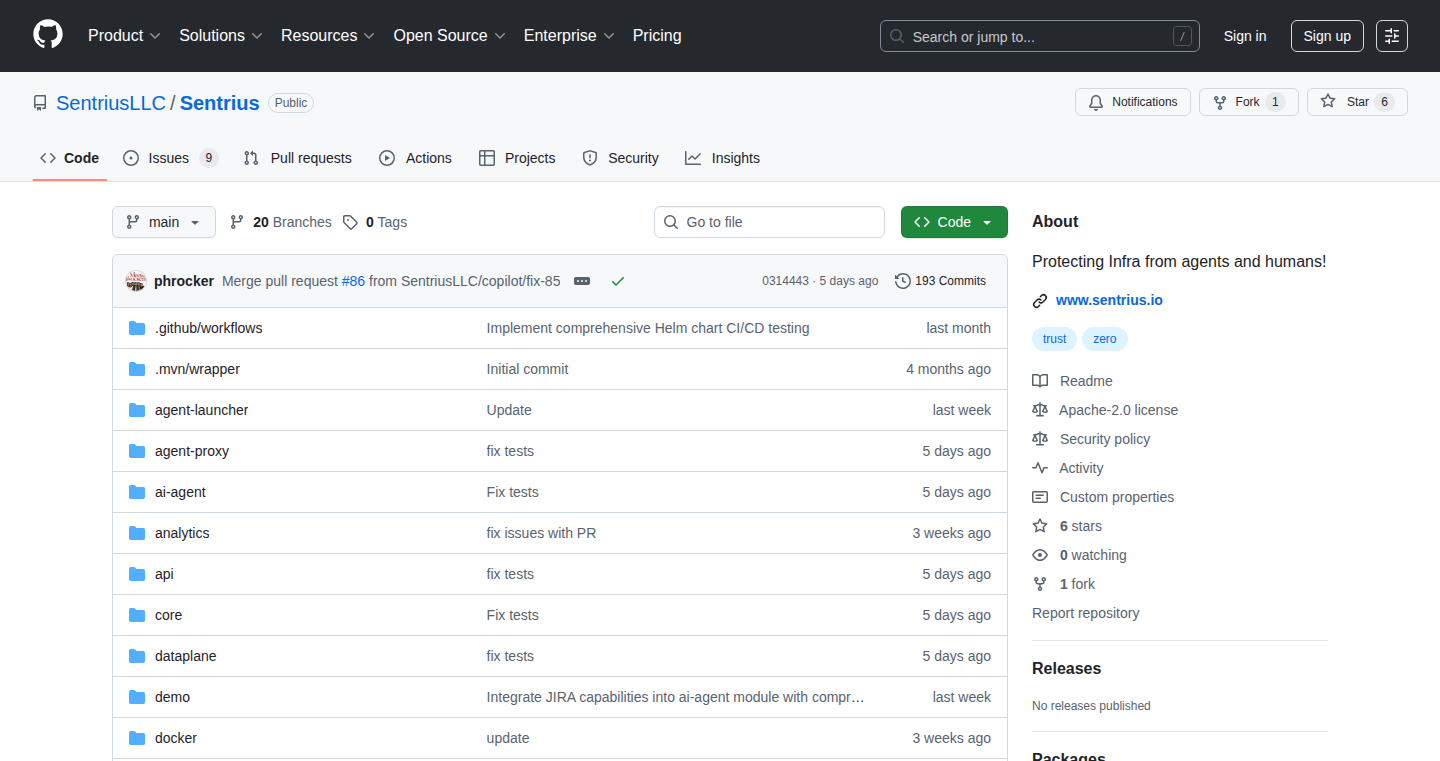The image size is (1440, 761).
Task: Open the SentriusLLC organization link
Action: [111, 103]
